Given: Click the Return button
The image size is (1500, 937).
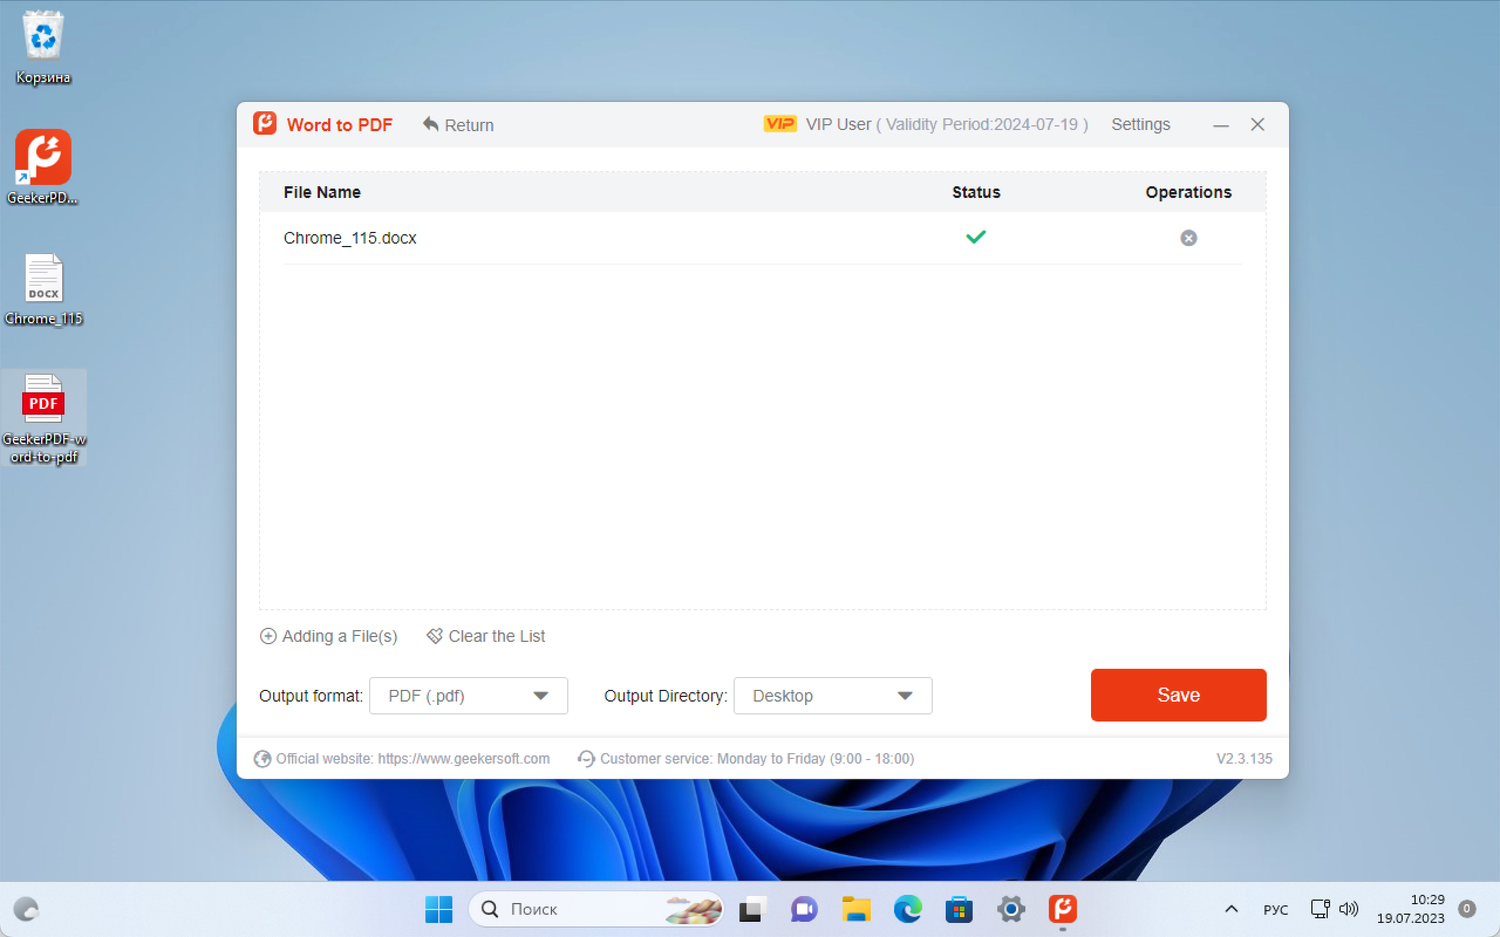Looking at the screenshot, I should tap(458, 125).
